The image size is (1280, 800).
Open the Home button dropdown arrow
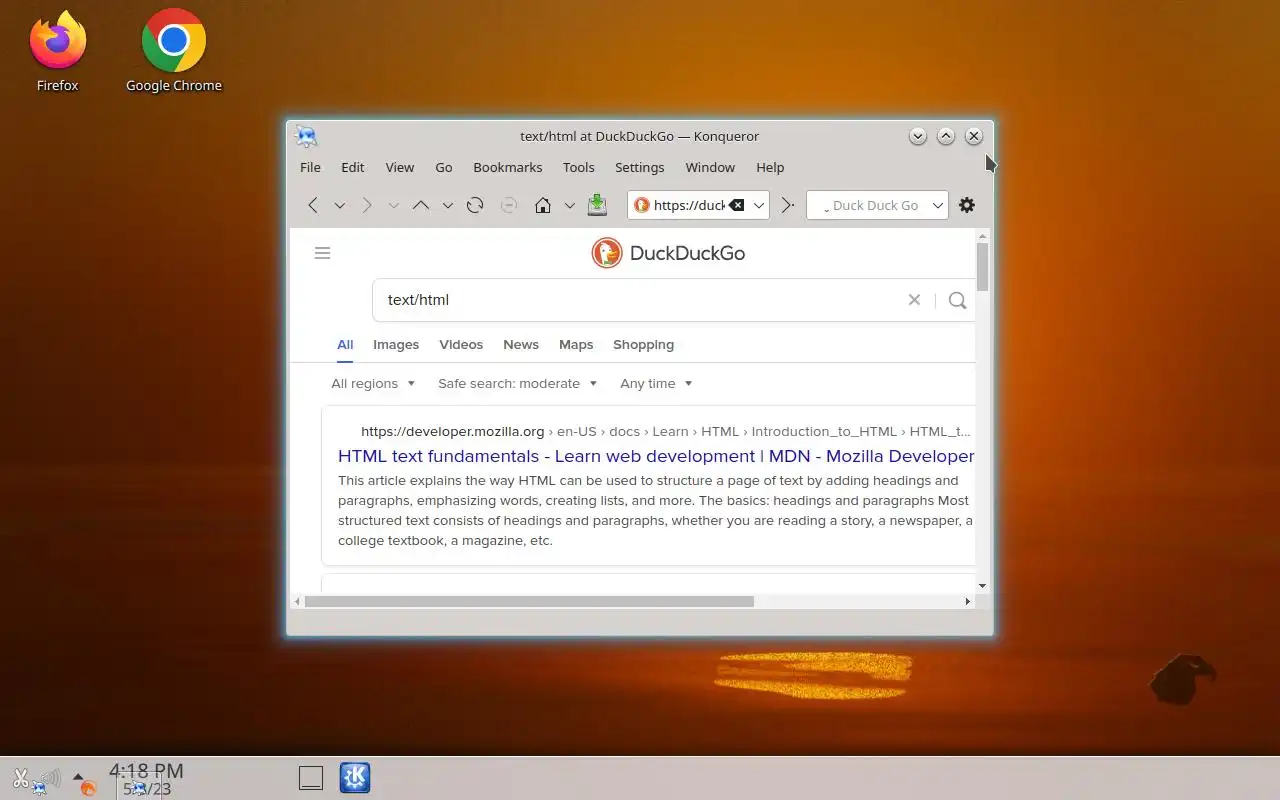(570, 205)
